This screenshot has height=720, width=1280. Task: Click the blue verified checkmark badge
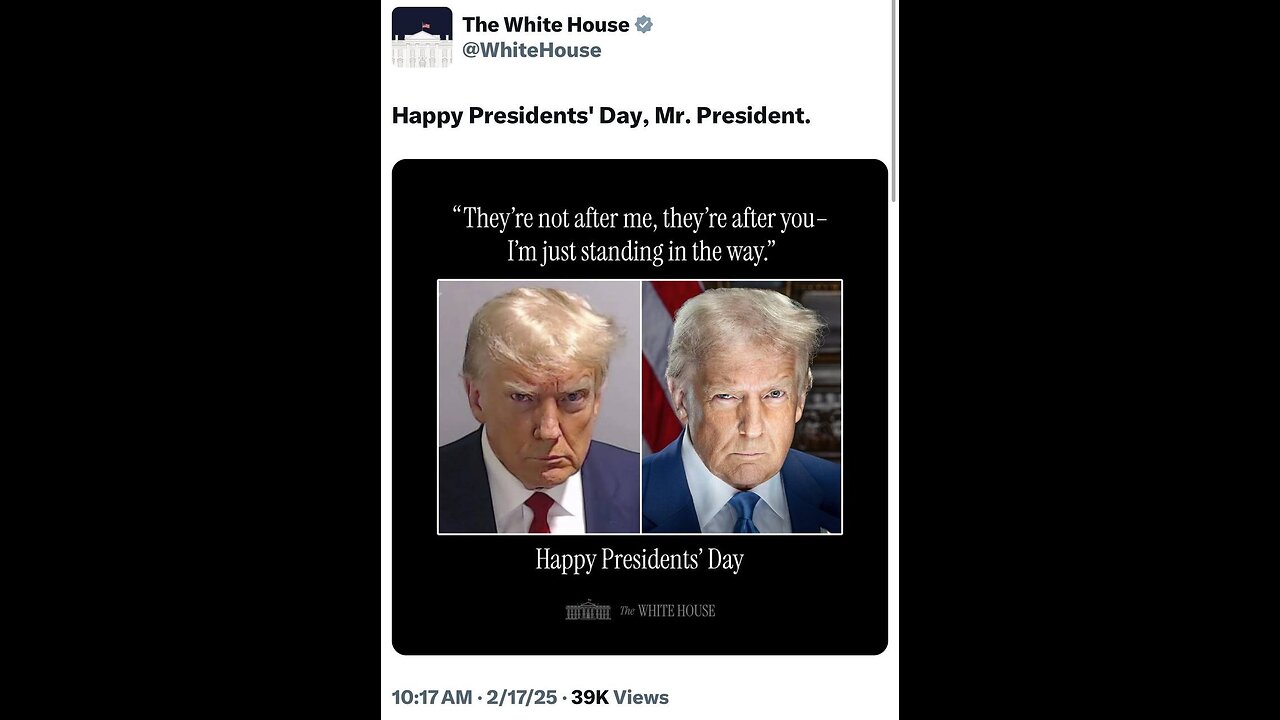coord(644,25)
